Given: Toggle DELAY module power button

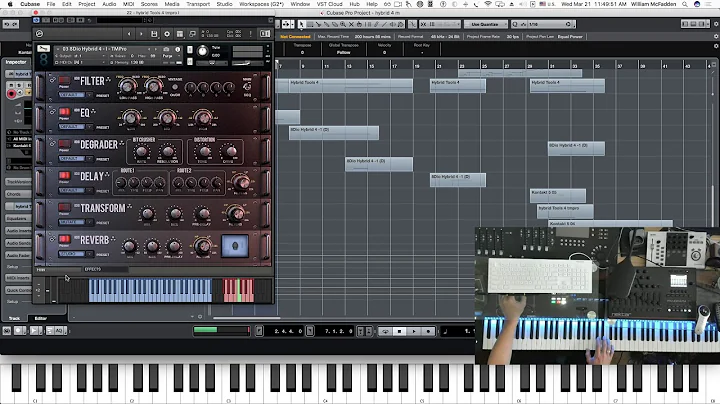Looking at the screenshot, I should tap(64, 175).
